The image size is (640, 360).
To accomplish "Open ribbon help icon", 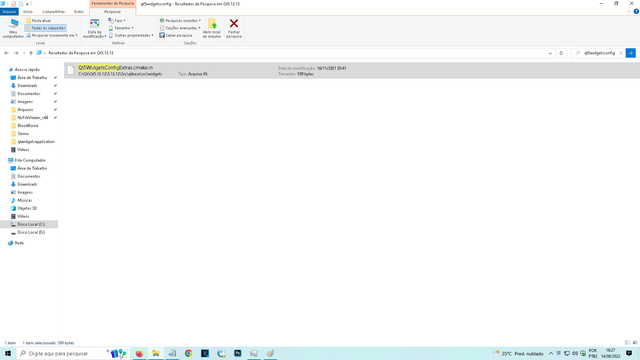I will [636, 11].
